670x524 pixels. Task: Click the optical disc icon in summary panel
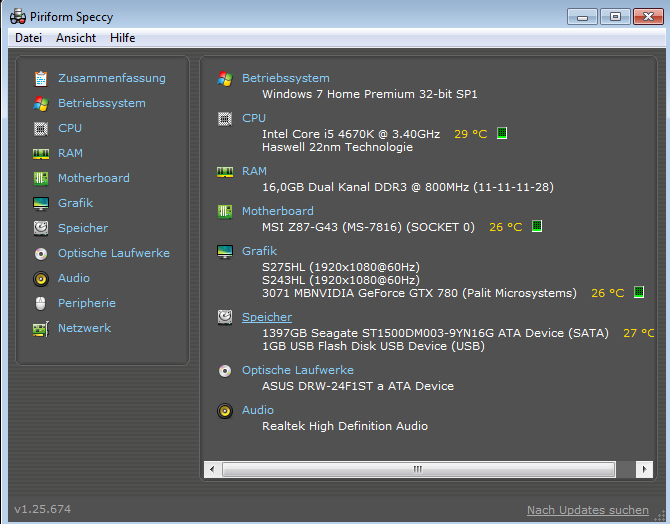(225, 371)
